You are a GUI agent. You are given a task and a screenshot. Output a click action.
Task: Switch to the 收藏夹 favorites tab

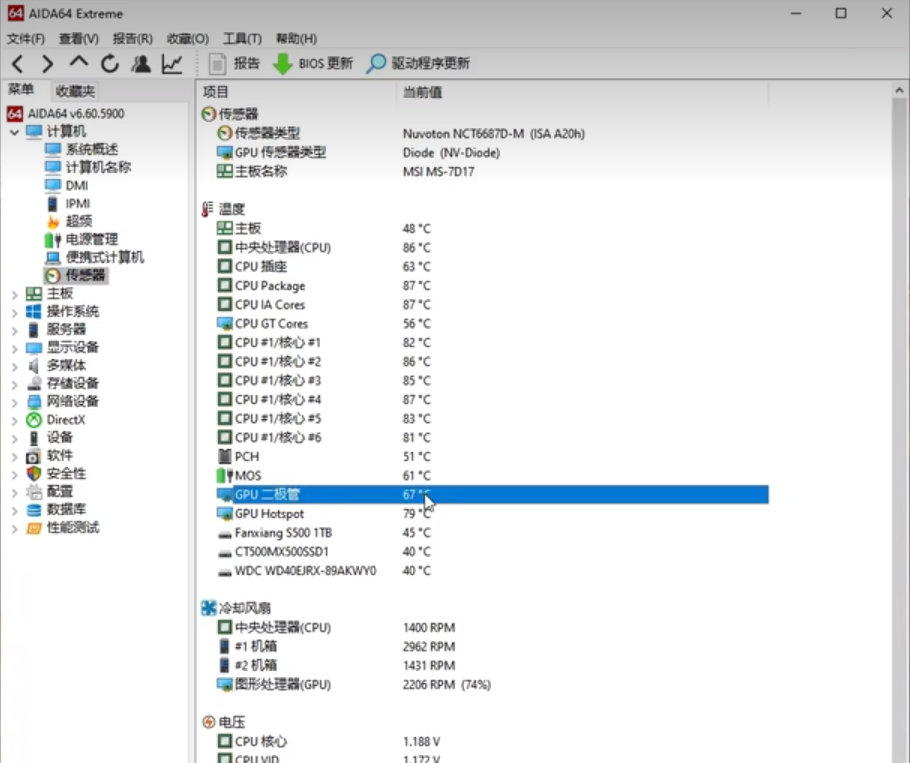[x=75, y=91]
